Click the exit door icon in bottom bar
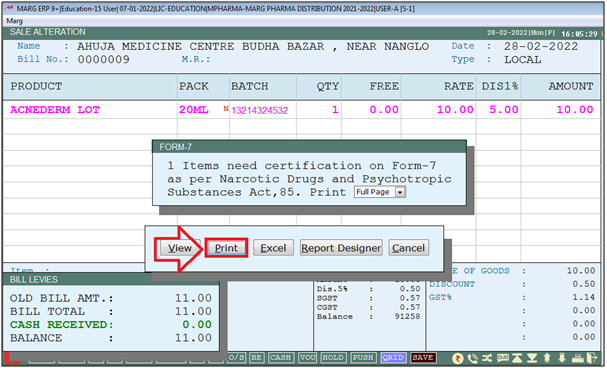The height and width of the screenshot is (368, 607). coord(592,358)
